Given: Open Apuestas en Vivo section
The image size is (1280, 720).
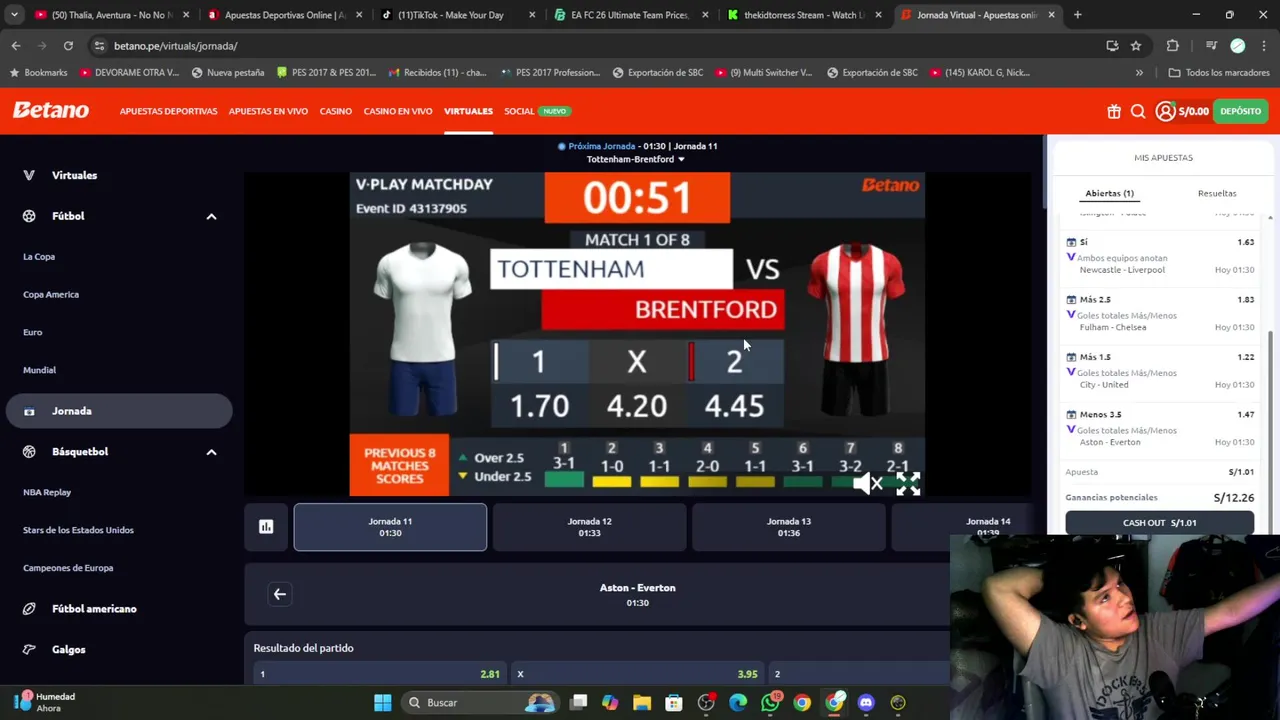Looking at the screenshot, I should pos(268,111).
